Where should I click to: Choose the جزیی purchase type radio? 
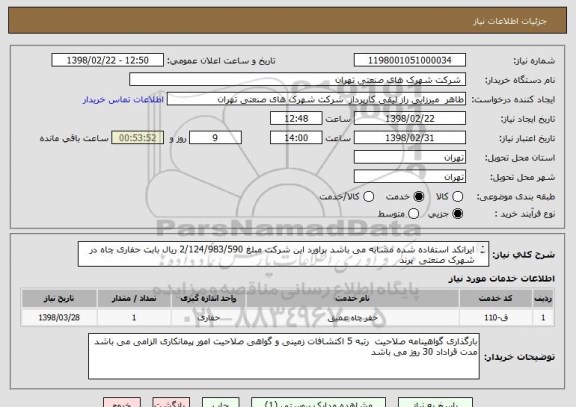tap(457, 213)
